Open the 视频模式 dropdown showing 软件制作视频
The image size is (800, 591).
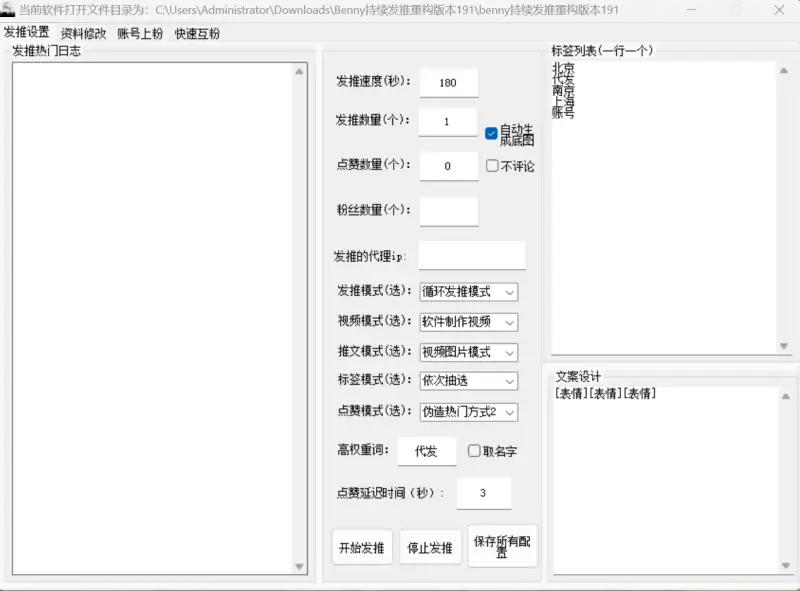coord(470,322)
